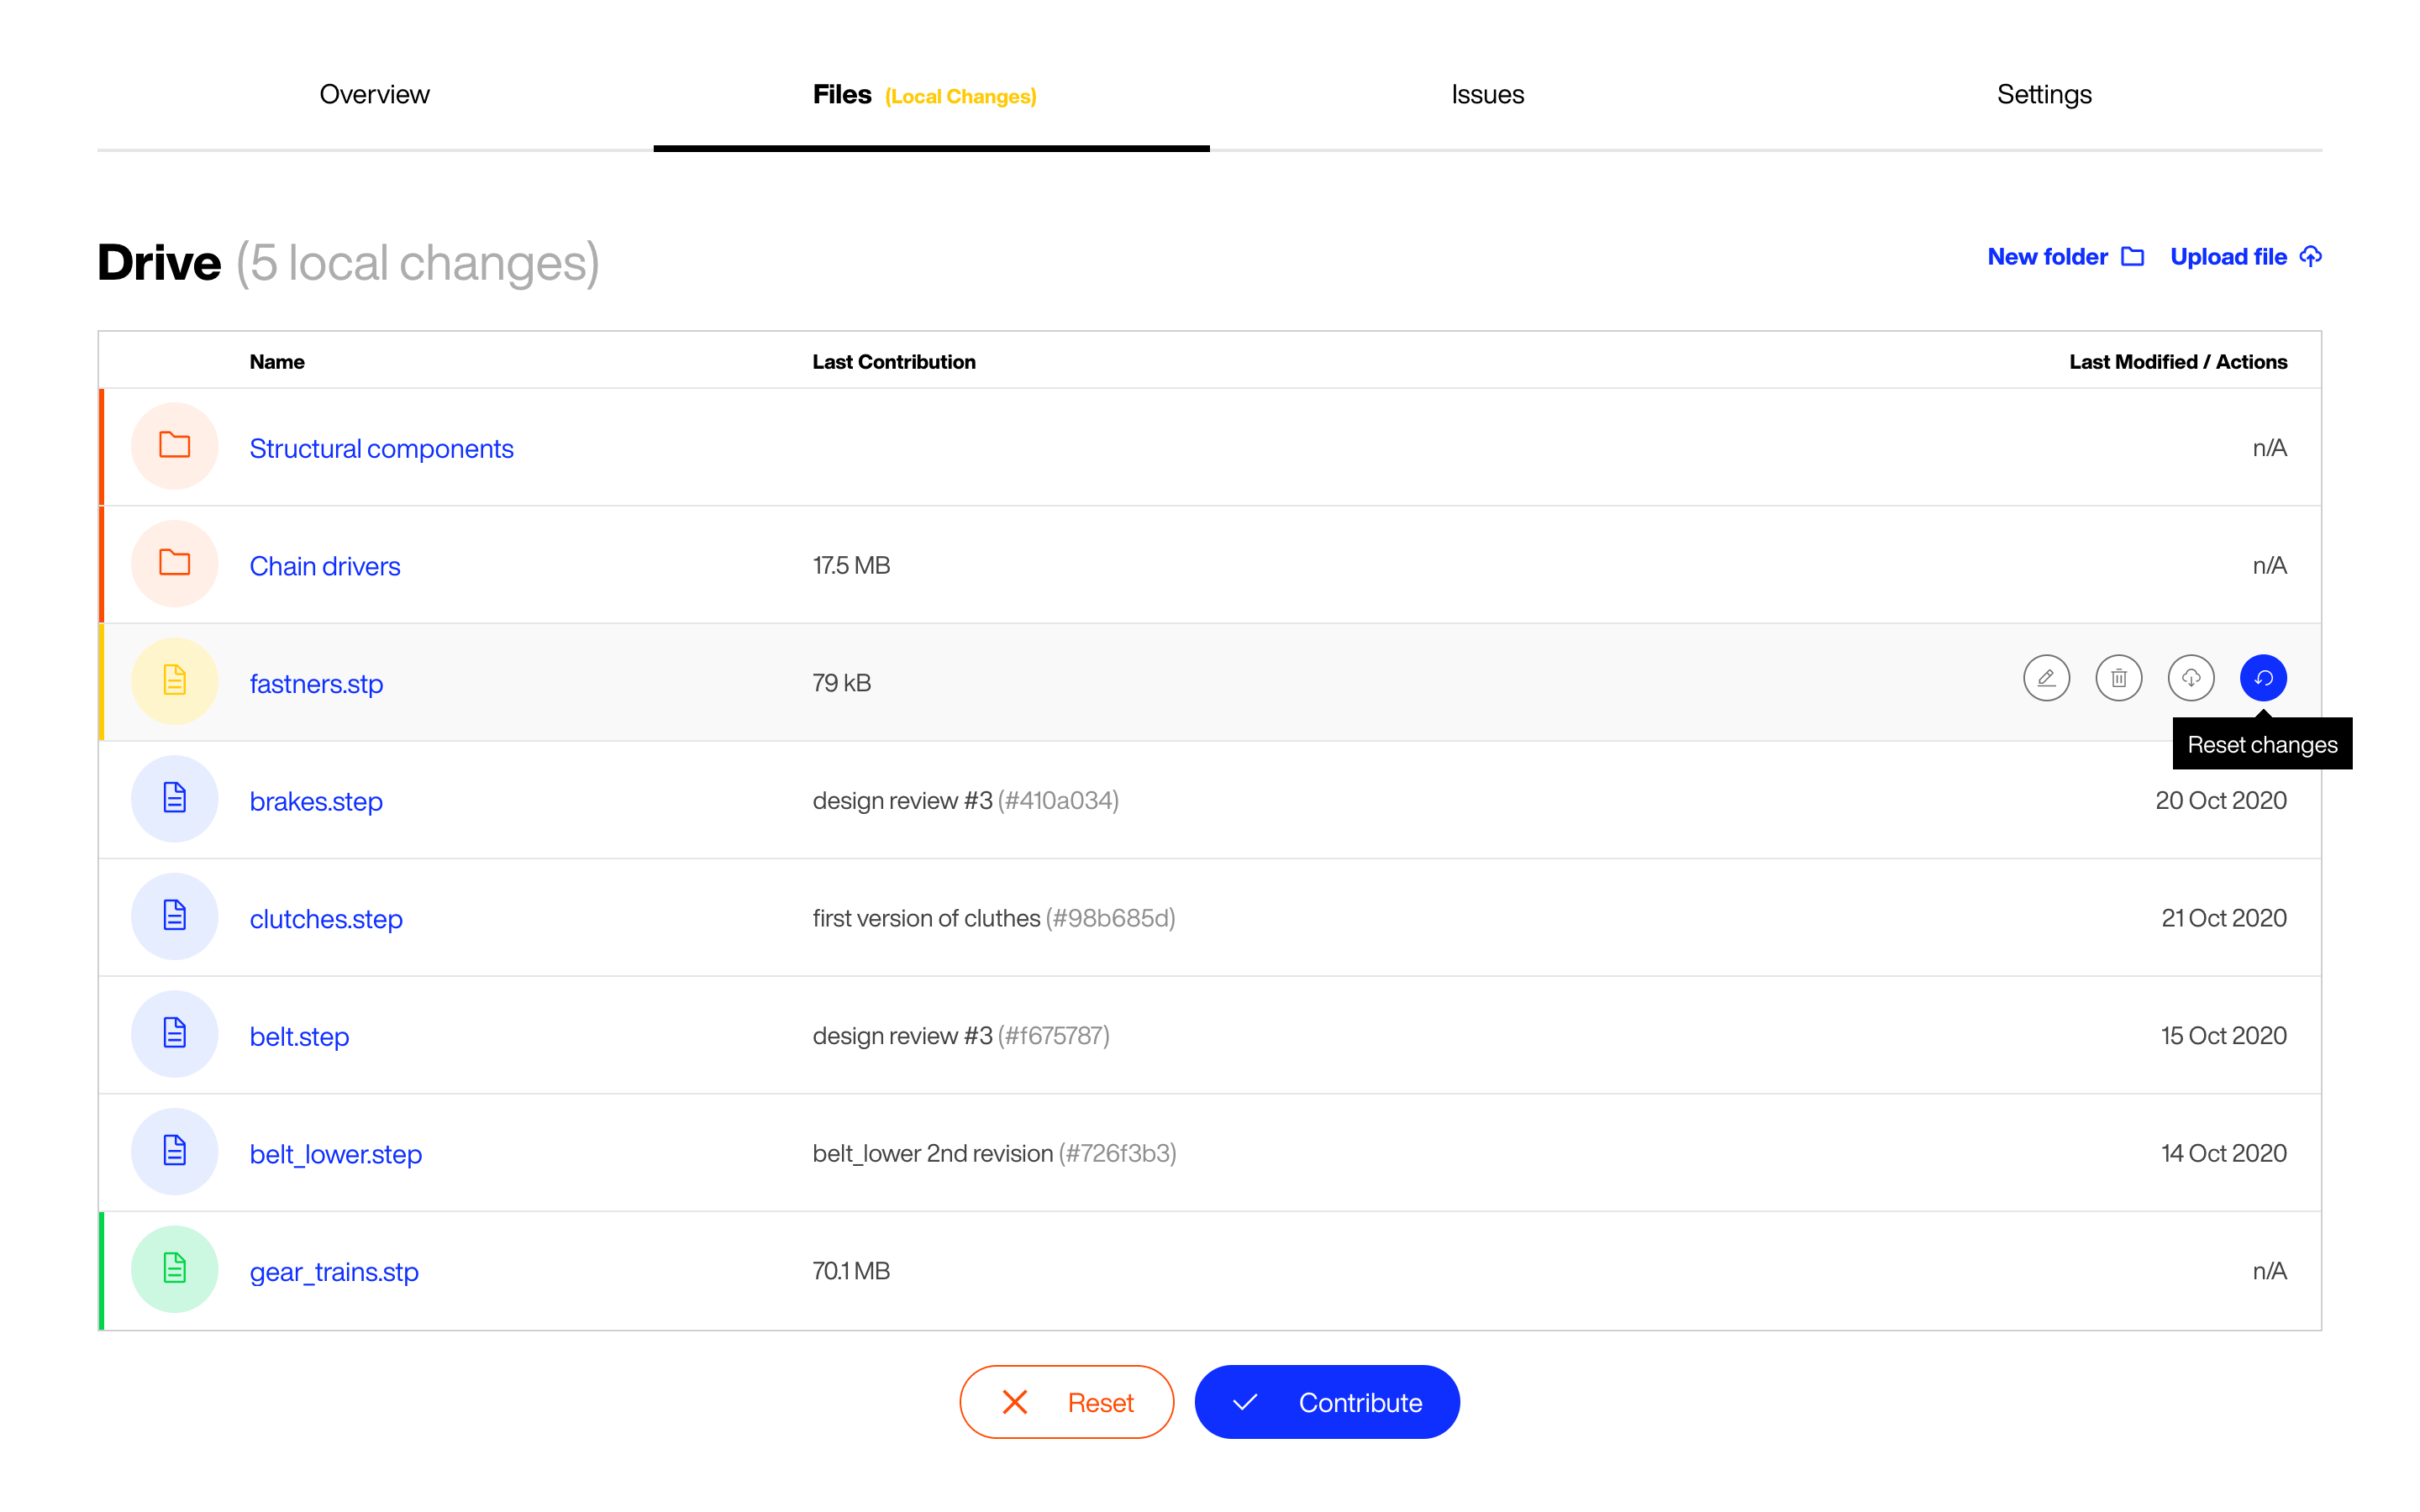
Task: Click the brakes.step file icon
Action: click(175, 799)
